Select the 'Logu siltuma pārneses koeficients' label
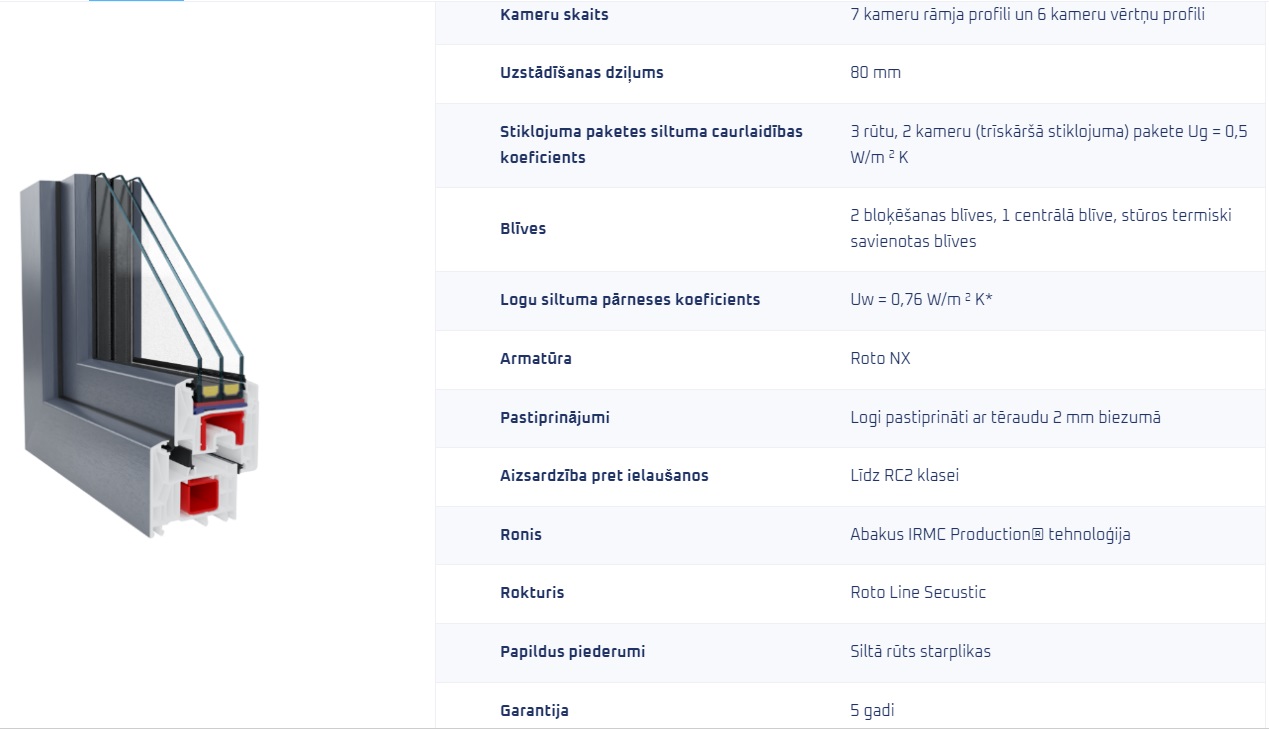 (x=630, y=300)
